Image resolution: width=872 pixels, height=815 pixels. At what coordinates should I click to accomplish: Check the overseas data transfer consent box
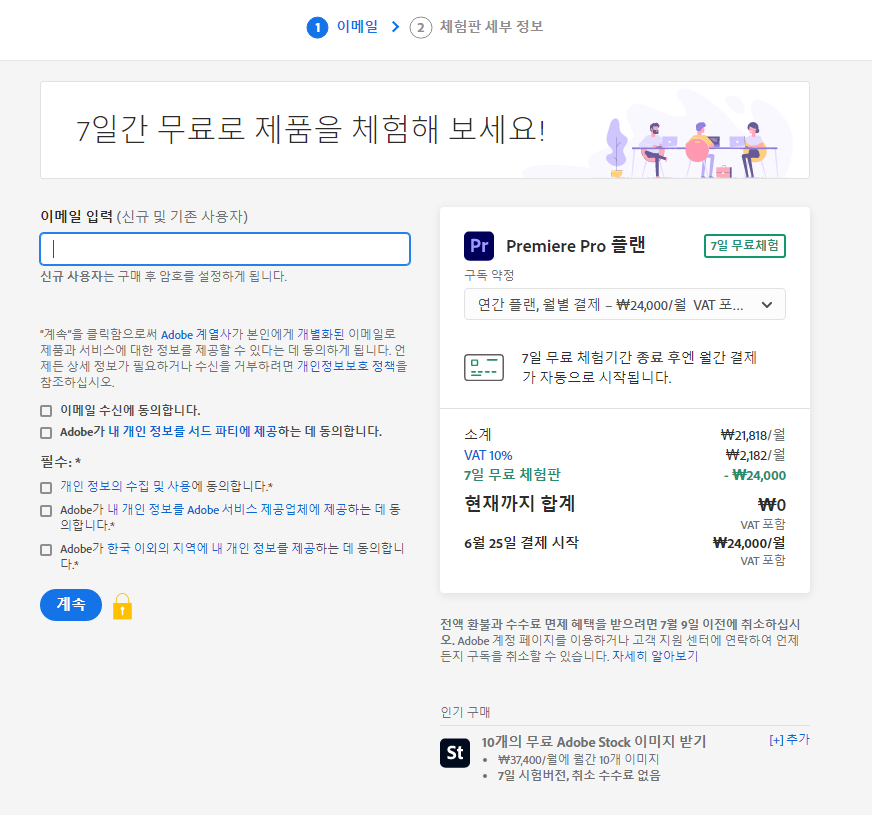pyautogui.click(x=46, y=550)
